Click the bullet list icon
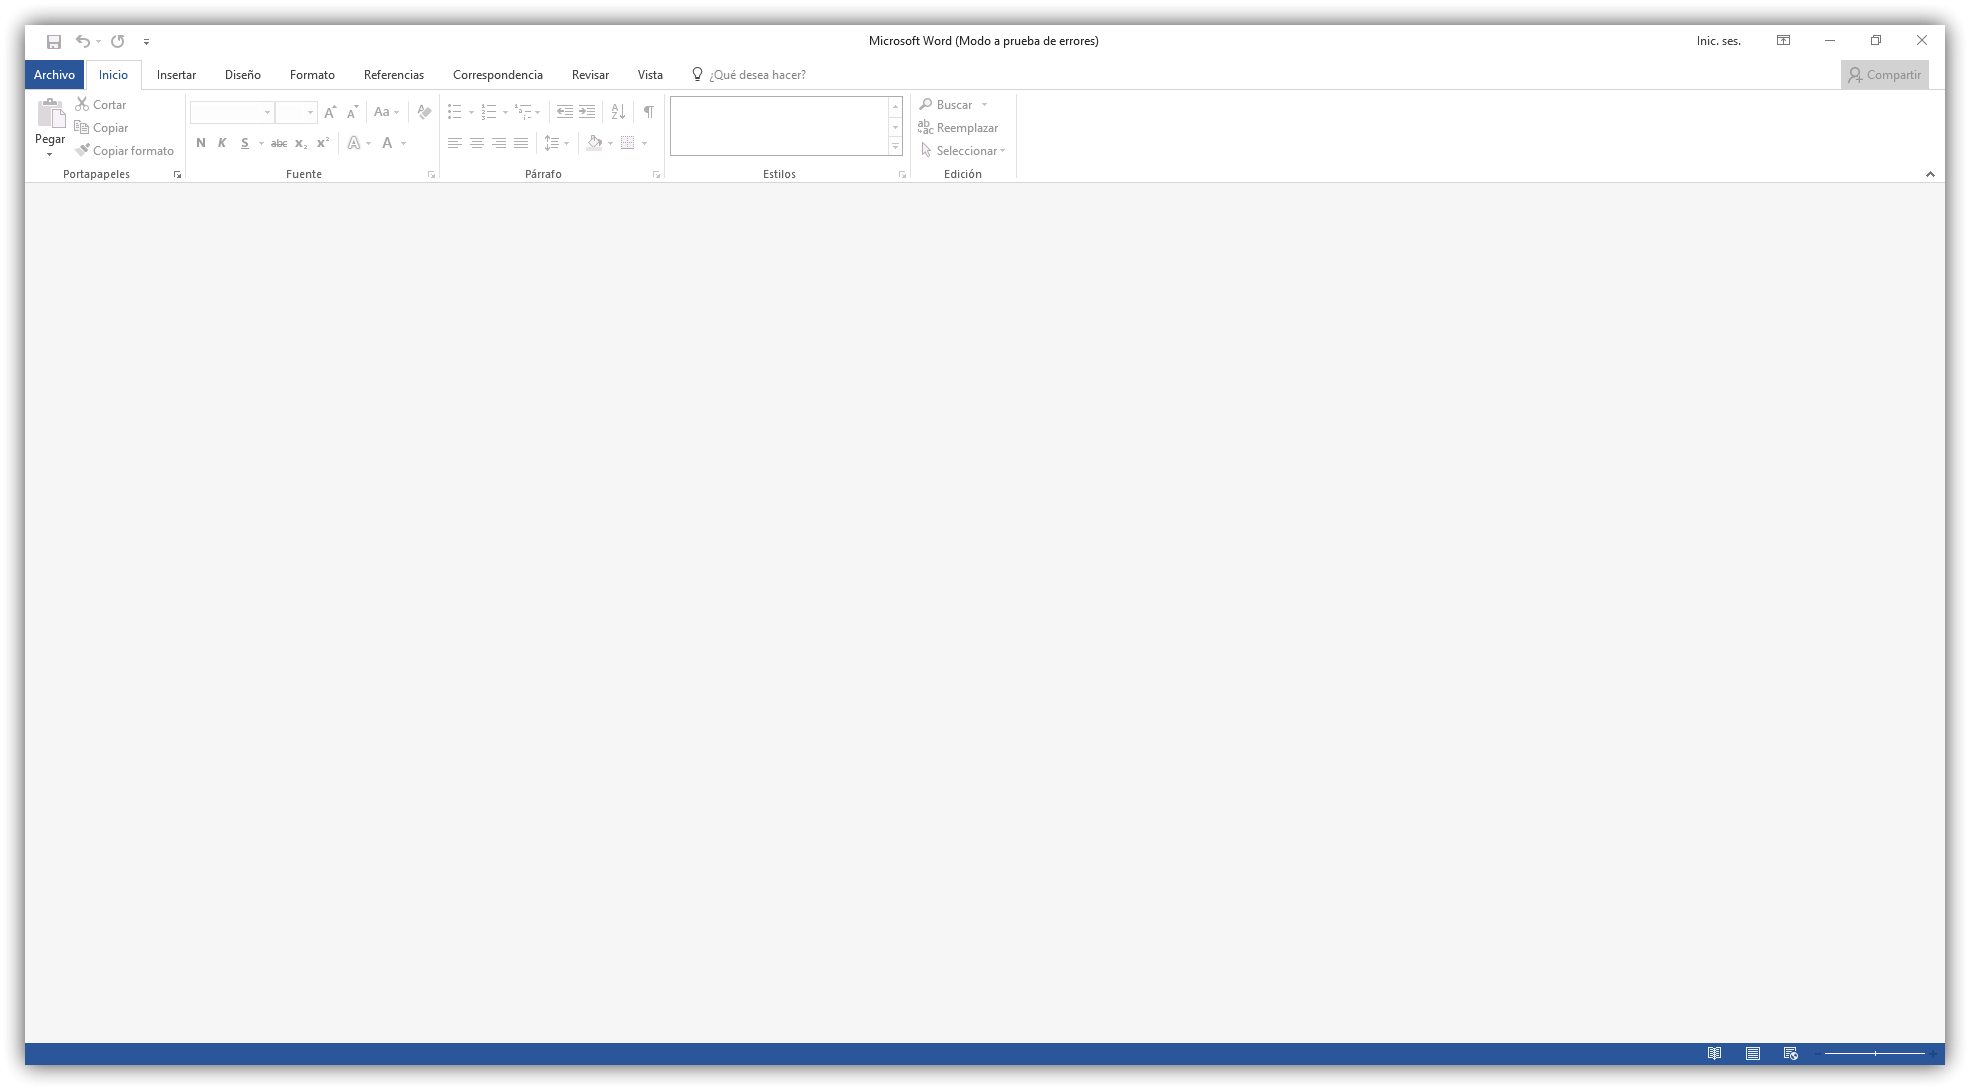 click(x=455, y=112)
